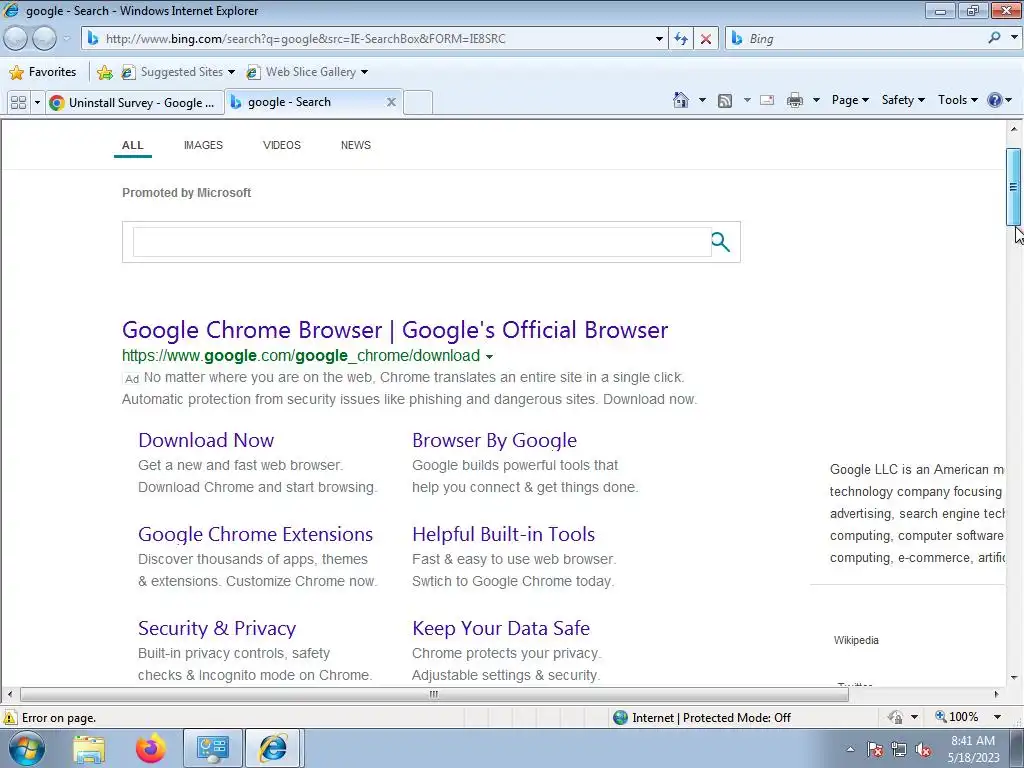Click the network tray icon
1024x768 pixels.
pyautogui.click(x=899, y=749)
